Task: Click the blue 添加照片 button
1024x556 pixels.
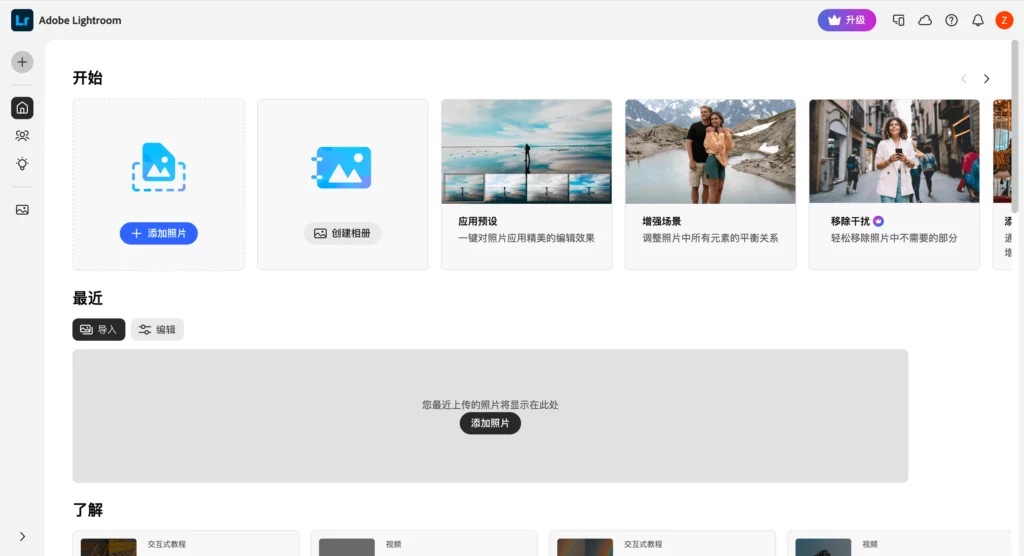Action: point(159,233)
